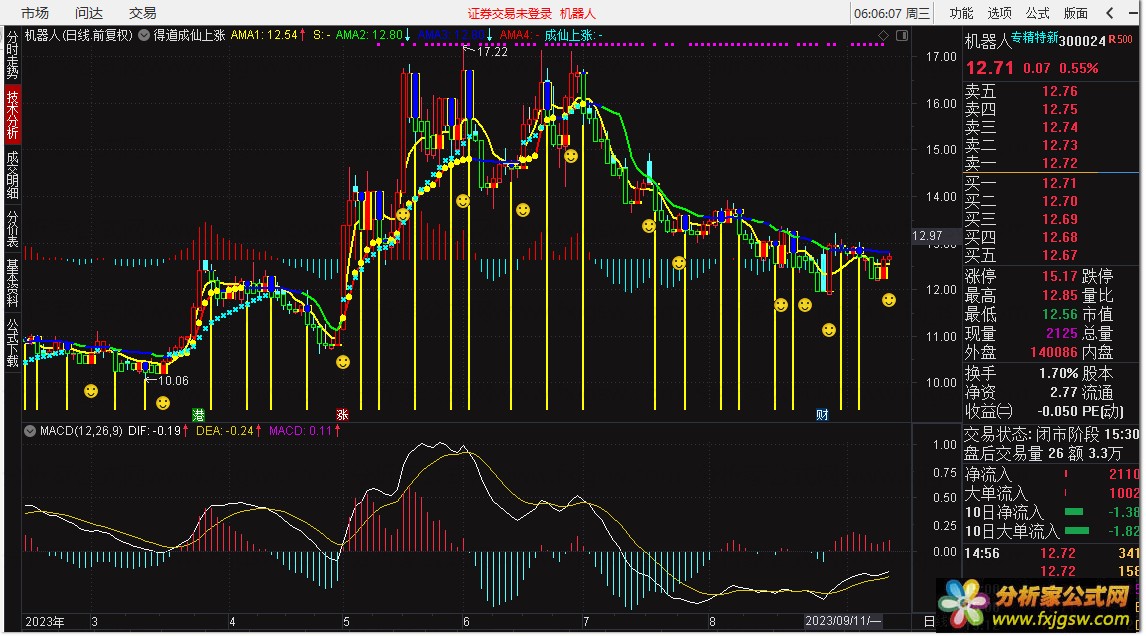Screen dimensions: 1146x636
Task: Expand the MACD indicator dropdown
Action: click(30, 431)
